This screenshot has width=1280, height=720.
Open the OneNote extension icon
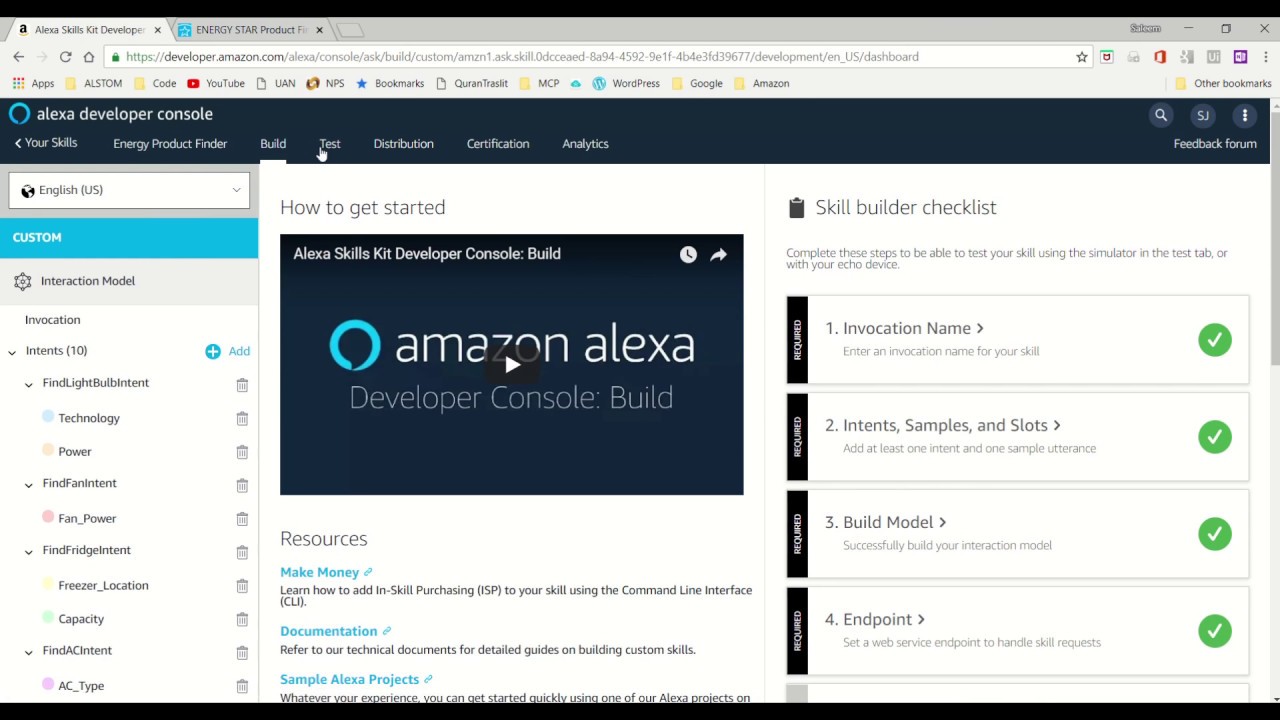1240,57
